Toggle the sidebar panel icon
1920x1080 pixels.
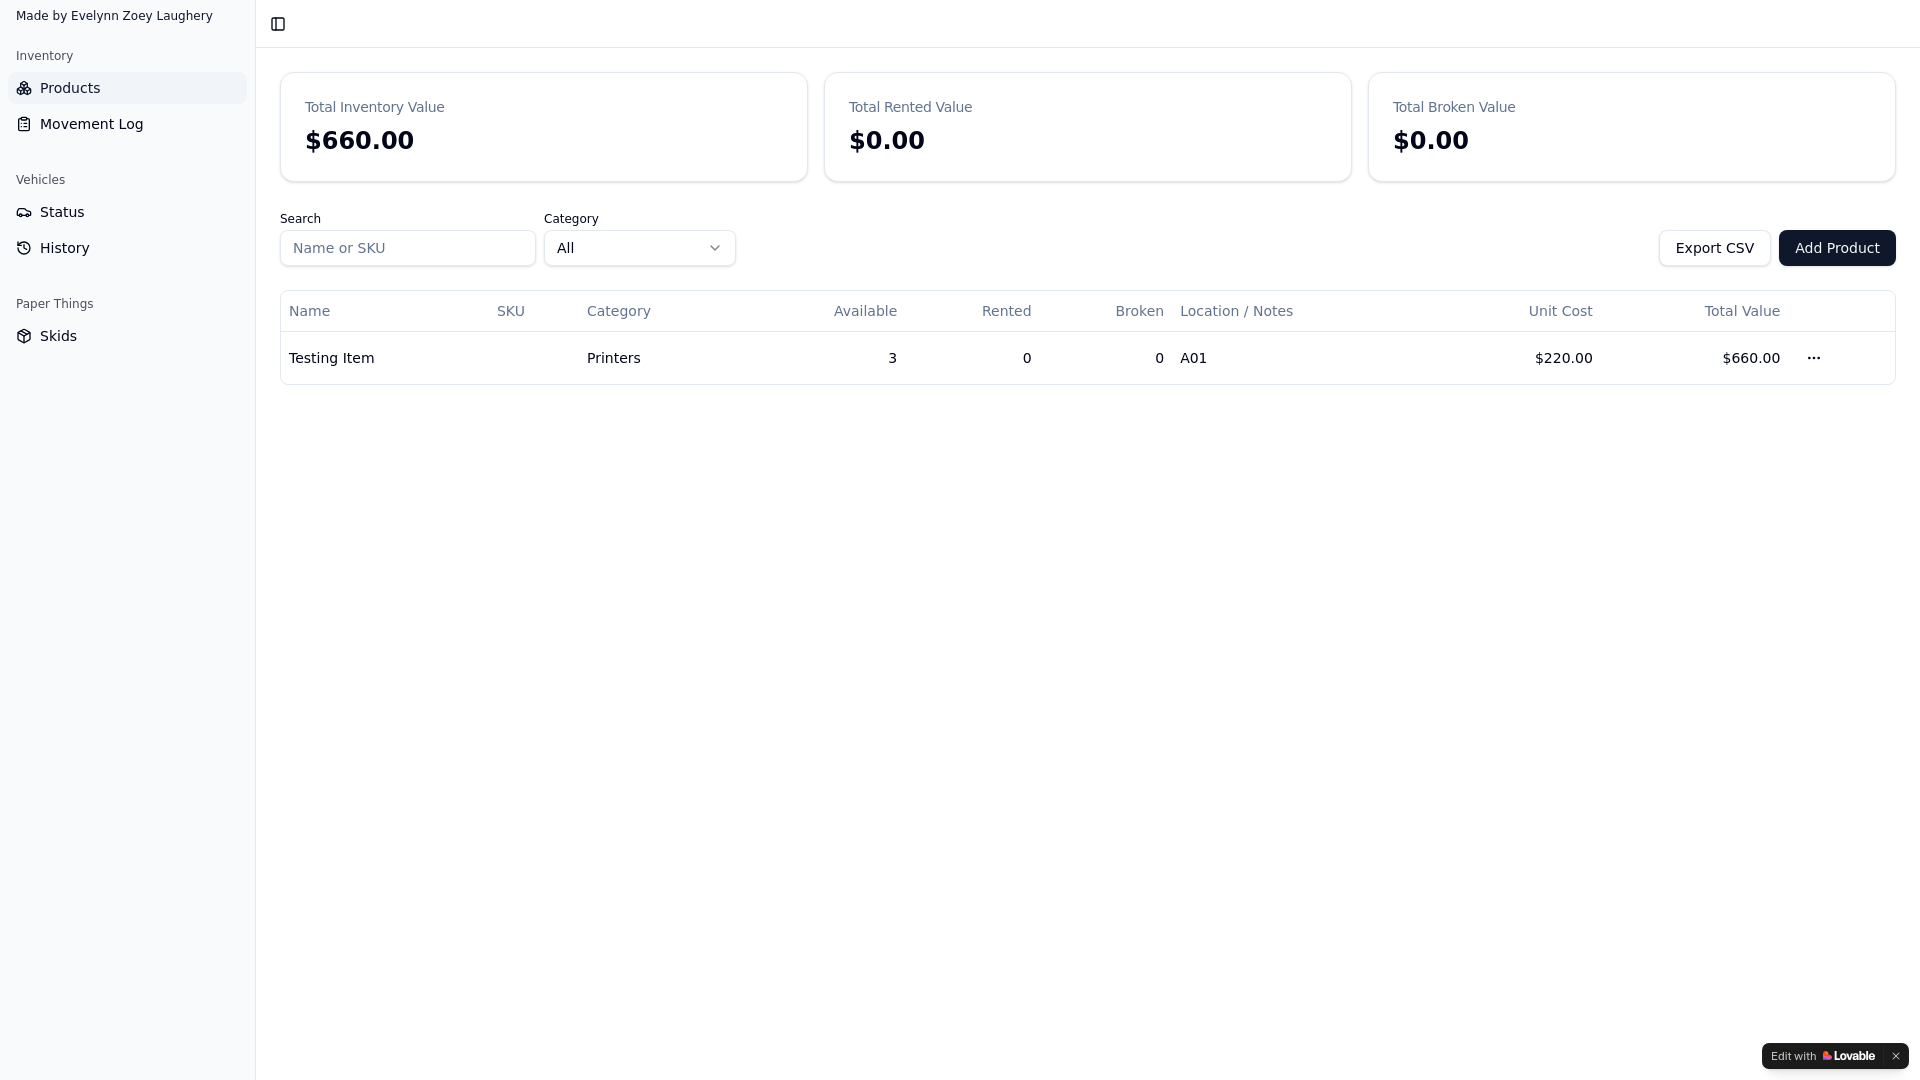[278, 24]
